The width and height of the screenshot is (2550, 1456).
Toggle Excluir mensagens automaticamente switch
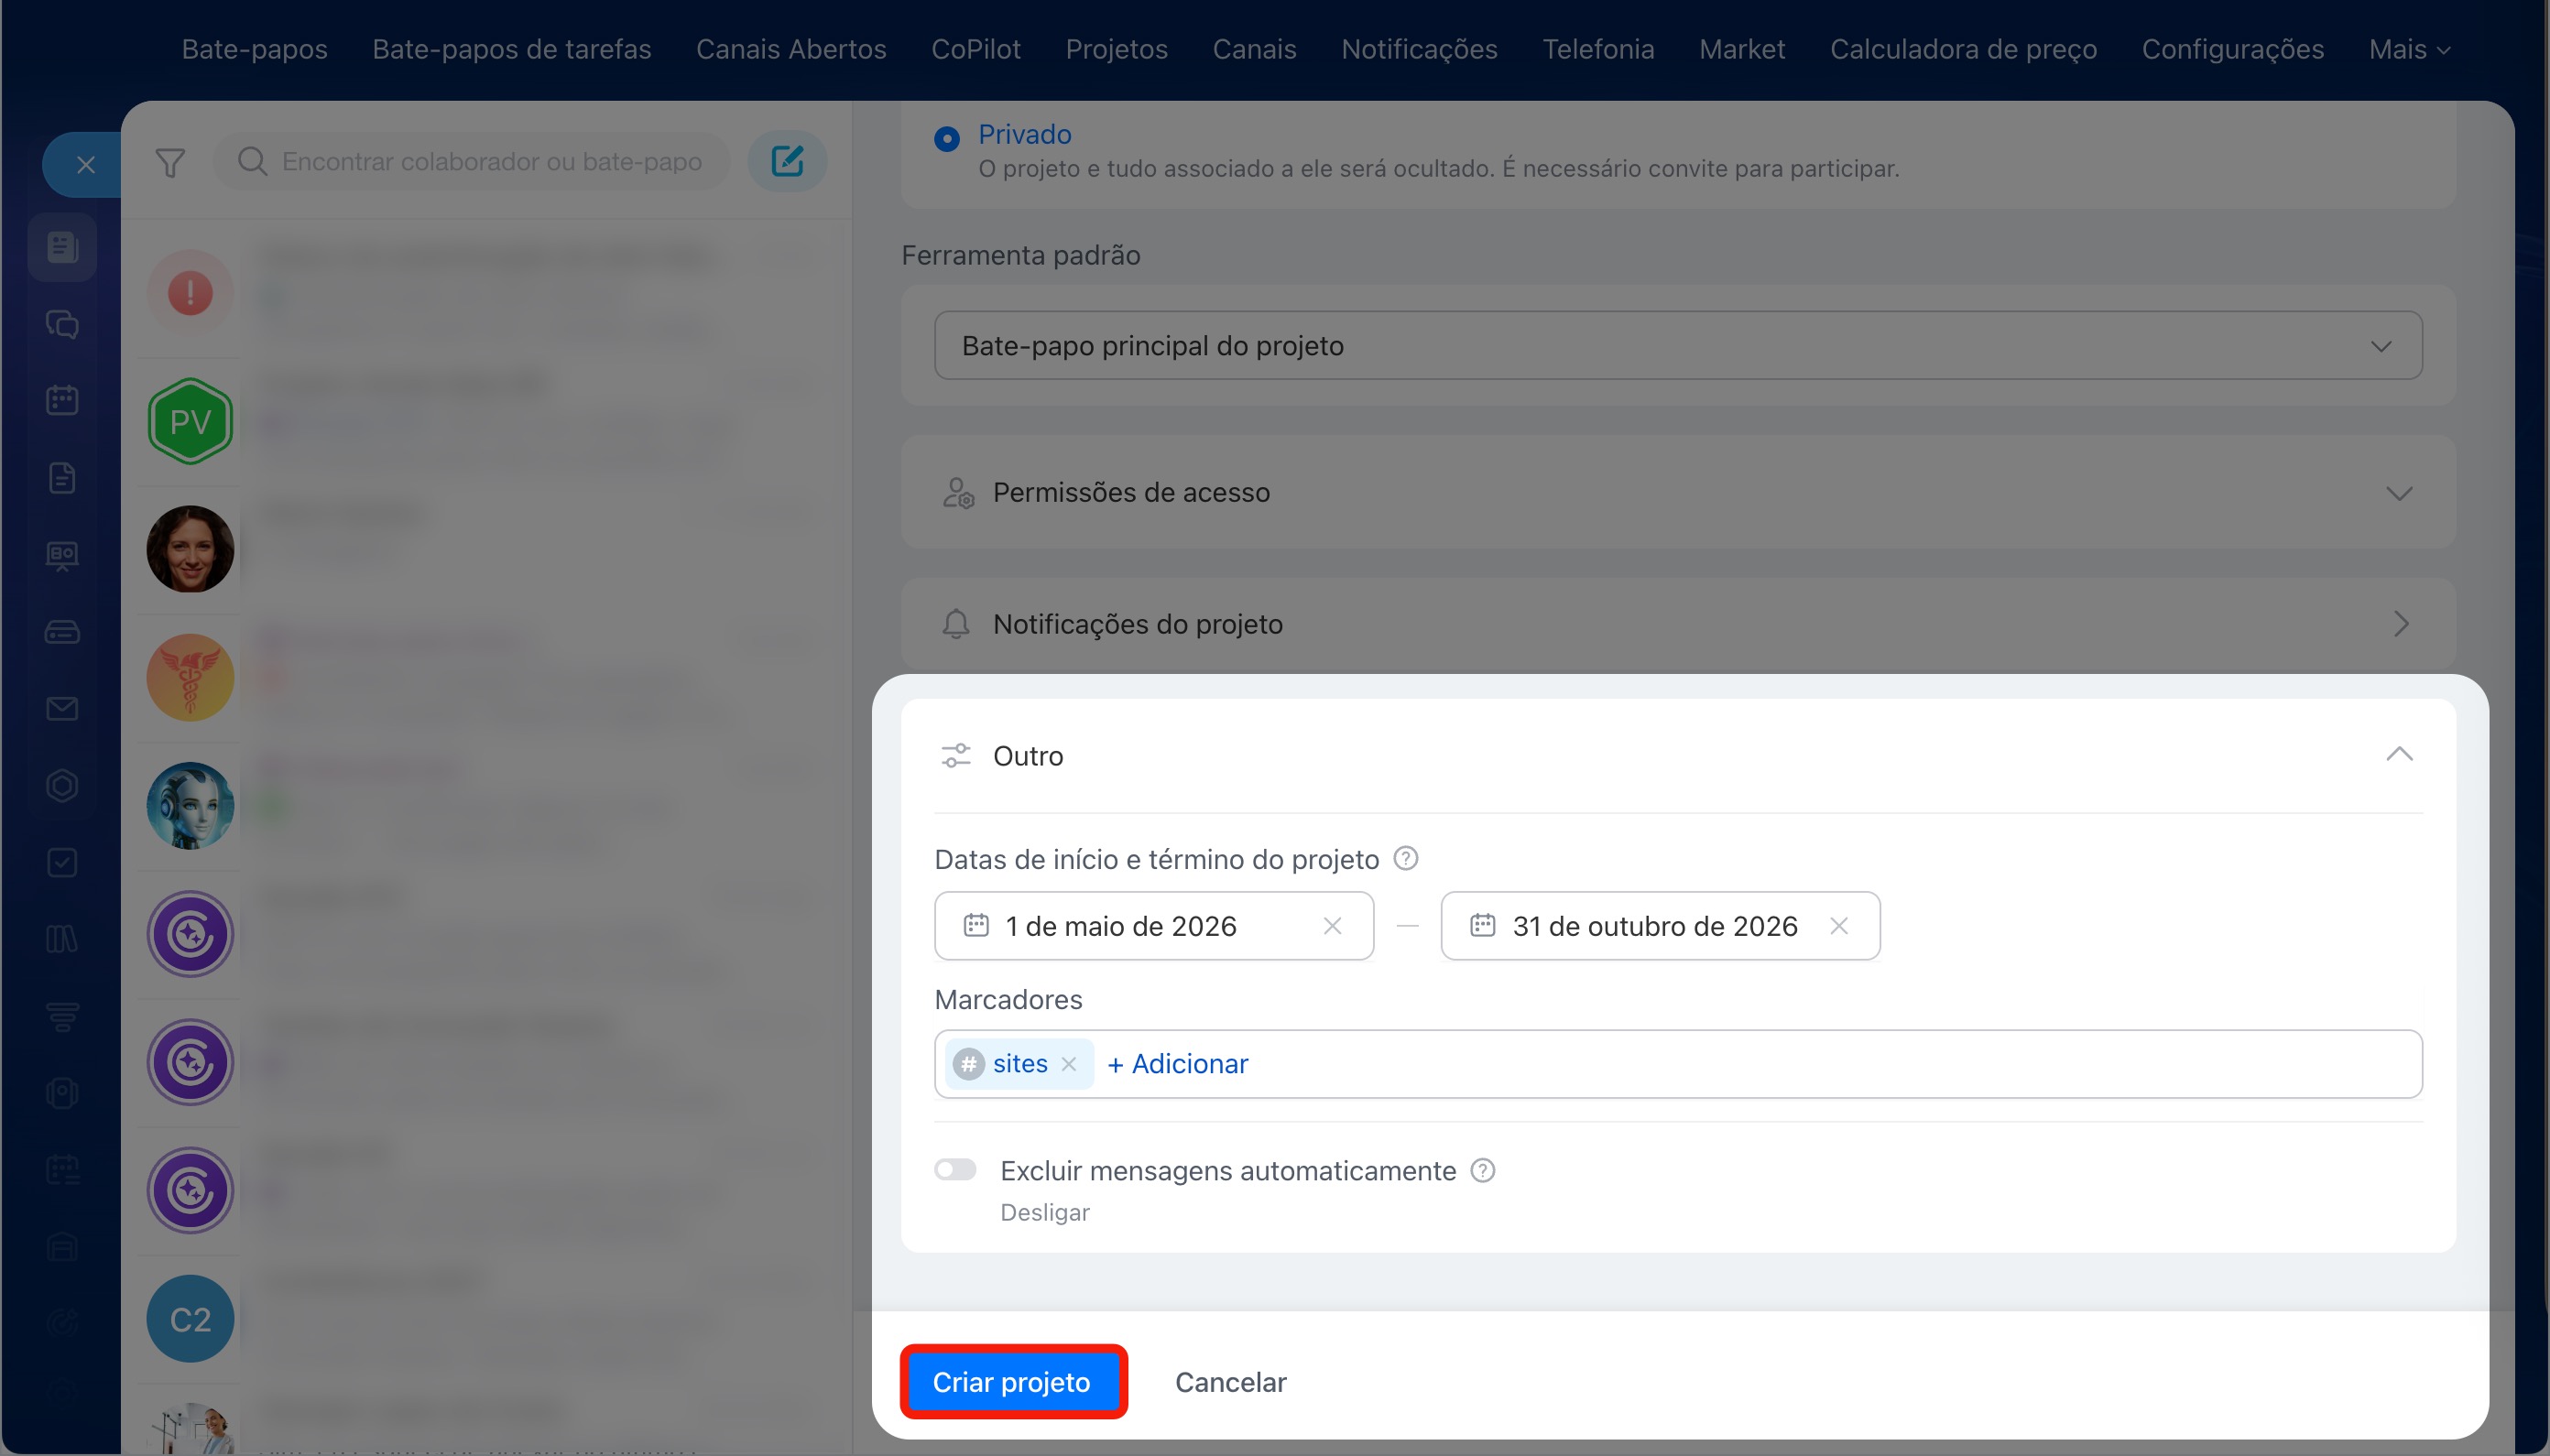[x=955, y=1170]
